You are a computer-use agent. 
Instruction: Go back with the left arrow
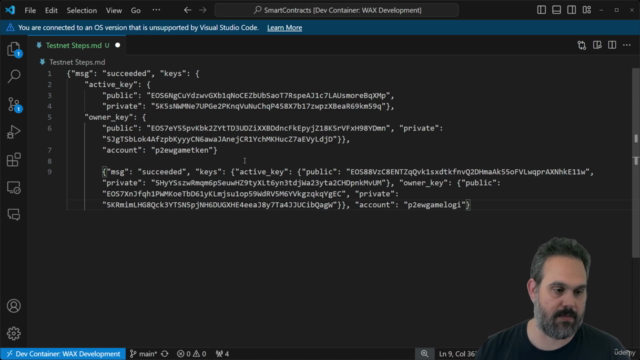point(187,10)
